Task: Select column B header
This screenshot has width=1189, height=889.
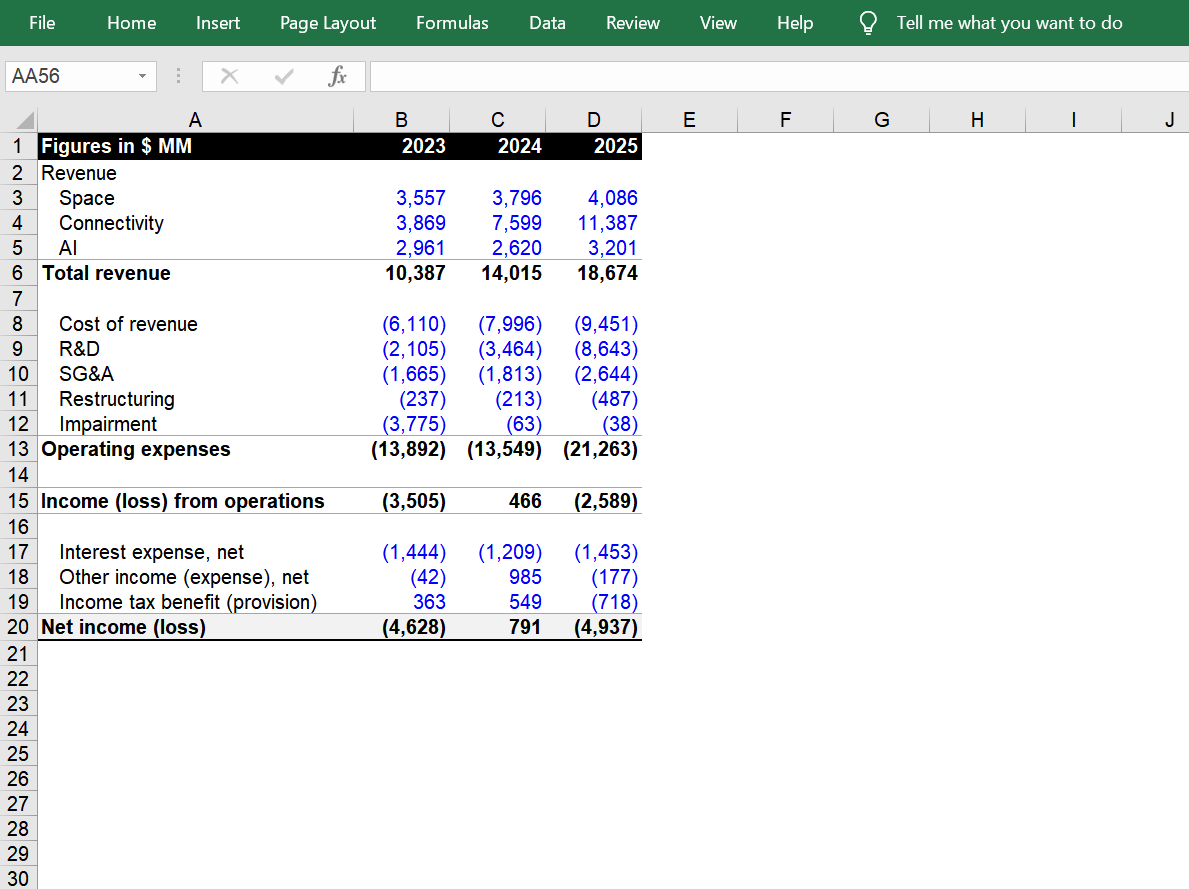Action: (x=401, y=120)
